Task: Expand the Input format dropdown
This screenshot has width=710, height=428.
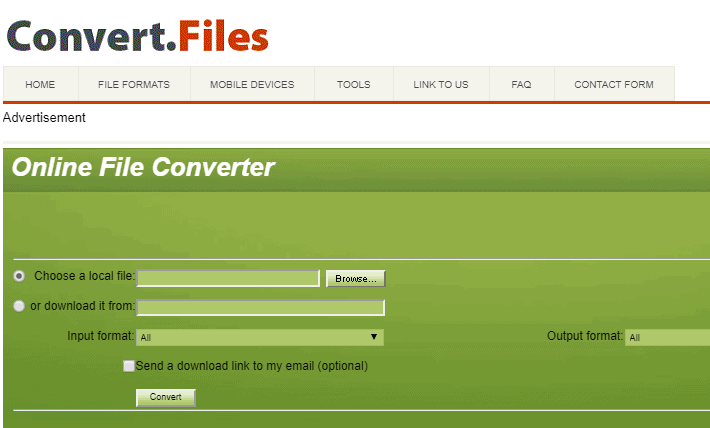Action: (260, 337)
